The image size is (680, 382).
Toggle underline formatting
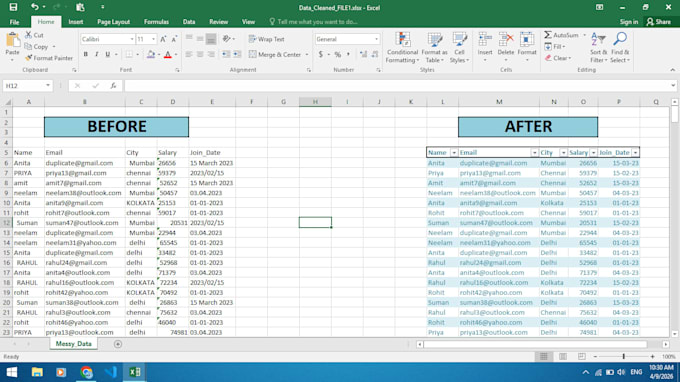click(107, 55)
